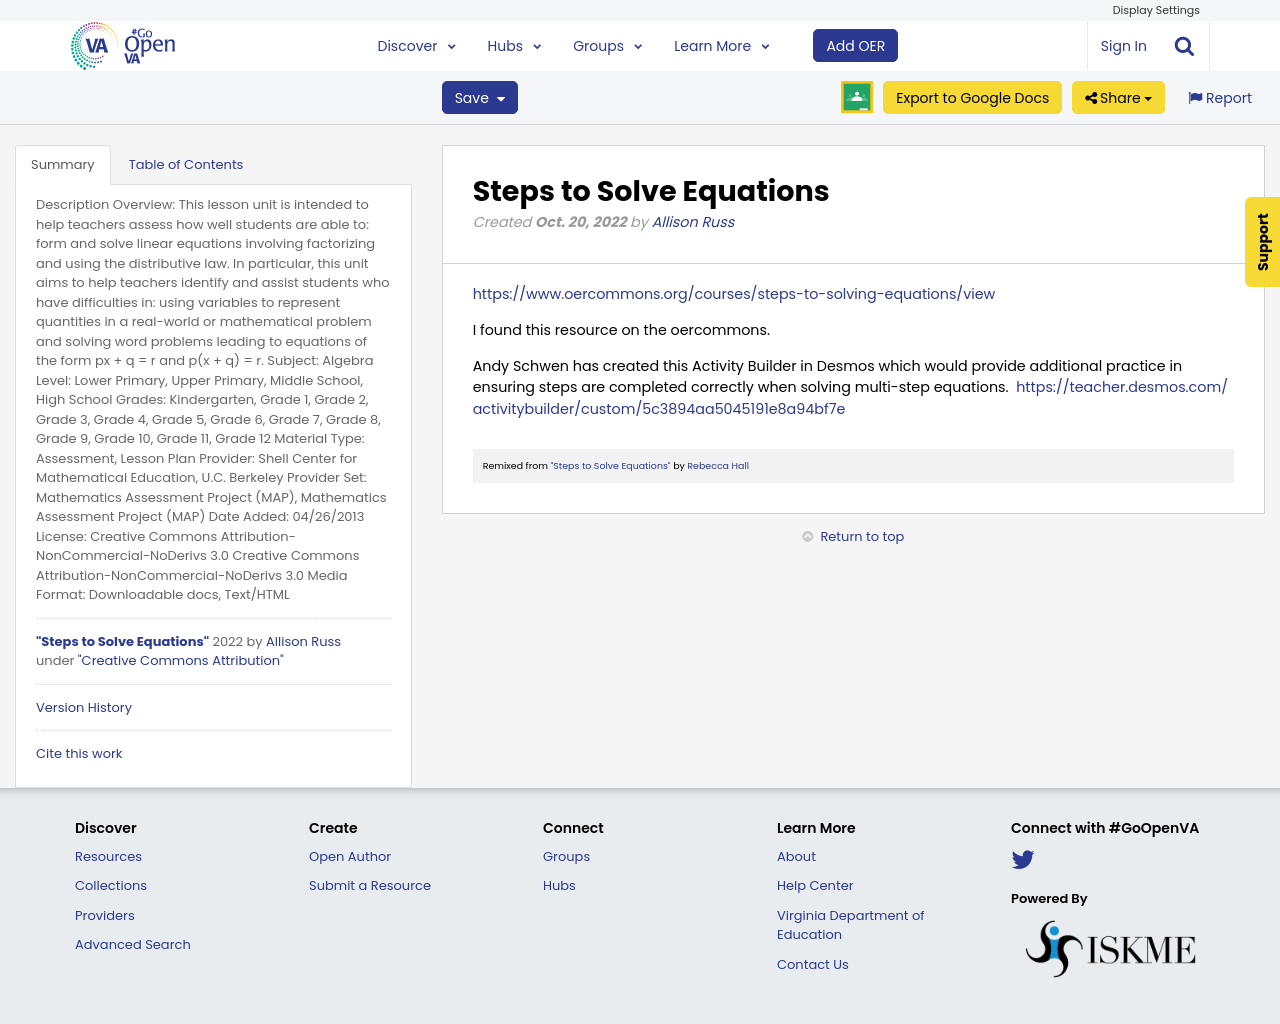Click the Return to top arrow icon
The width and height of the screenshot is (1280, 1024).
[x=807, y=536]
